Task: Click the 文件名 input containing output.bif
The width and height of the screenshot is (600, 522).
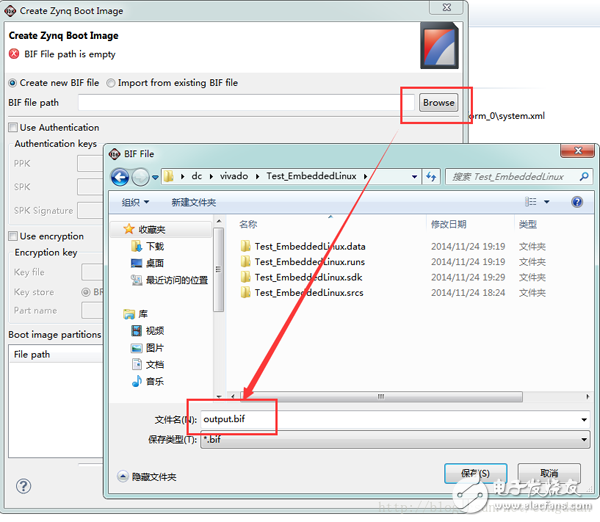Action: [390, 420]
